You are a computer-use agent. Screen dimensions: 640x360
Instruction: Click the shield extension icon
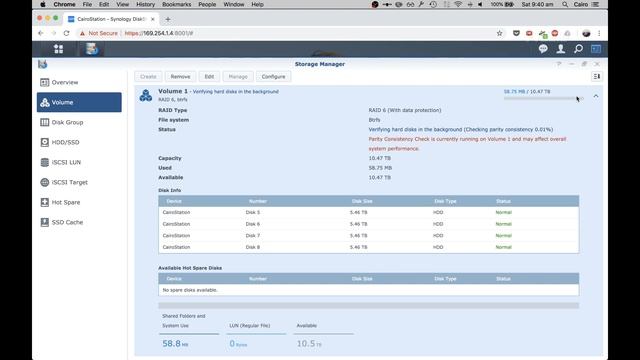[516, 33]
